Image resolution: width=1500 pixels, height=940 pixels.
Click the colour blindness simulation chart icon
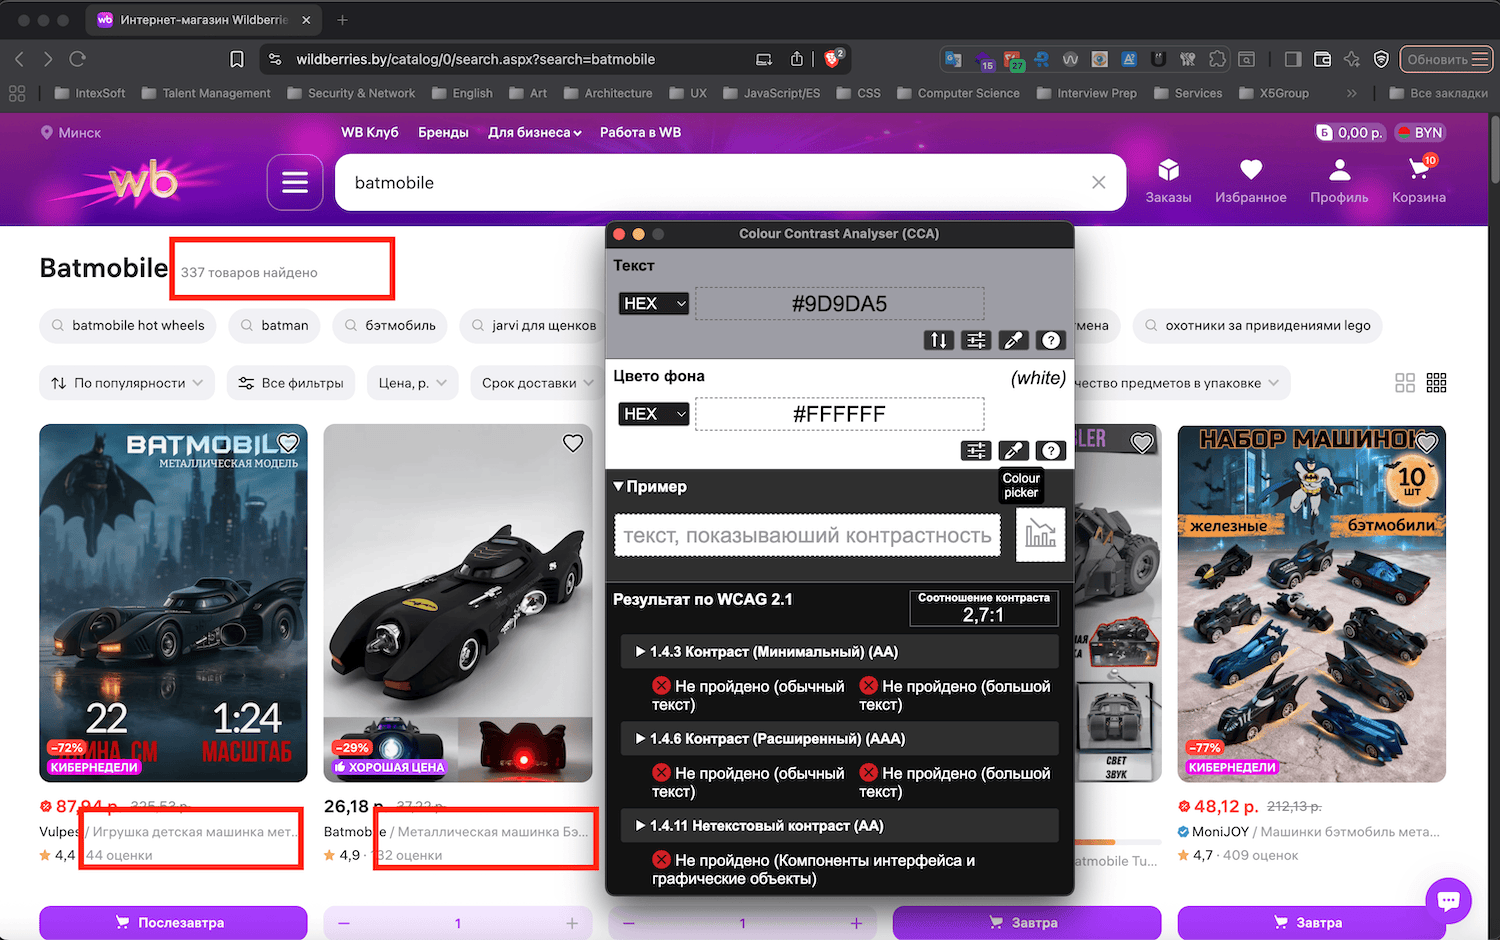1040,535
